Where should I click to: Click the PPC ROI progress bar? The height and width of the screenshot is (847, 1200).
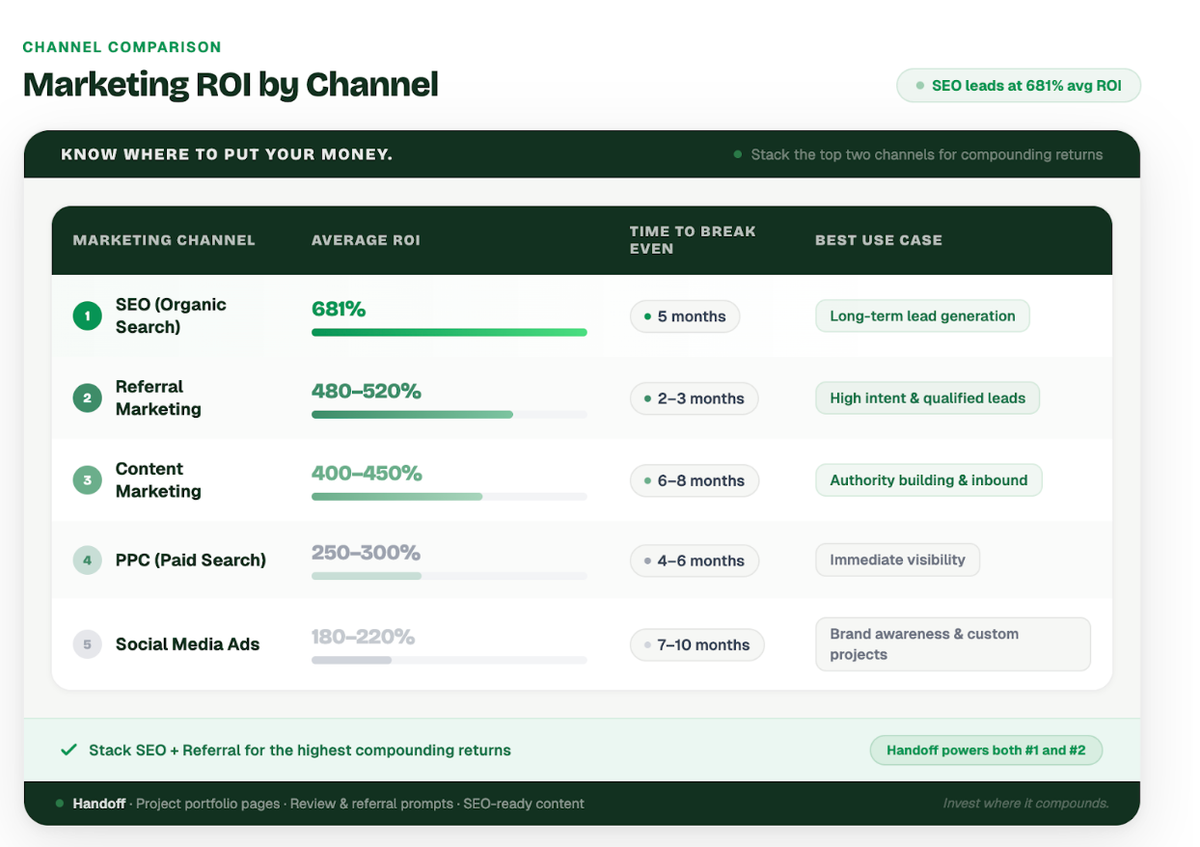pyautogui.click(x=449, y=576)
